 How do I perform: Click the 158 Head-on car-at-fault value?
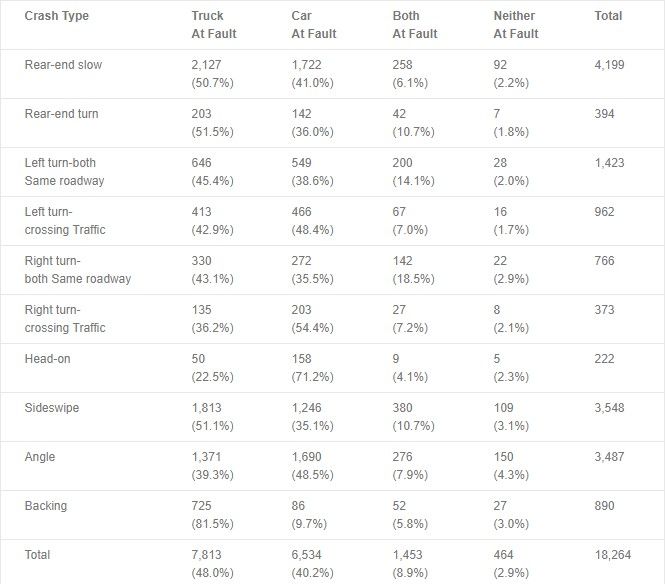(301, 359)
